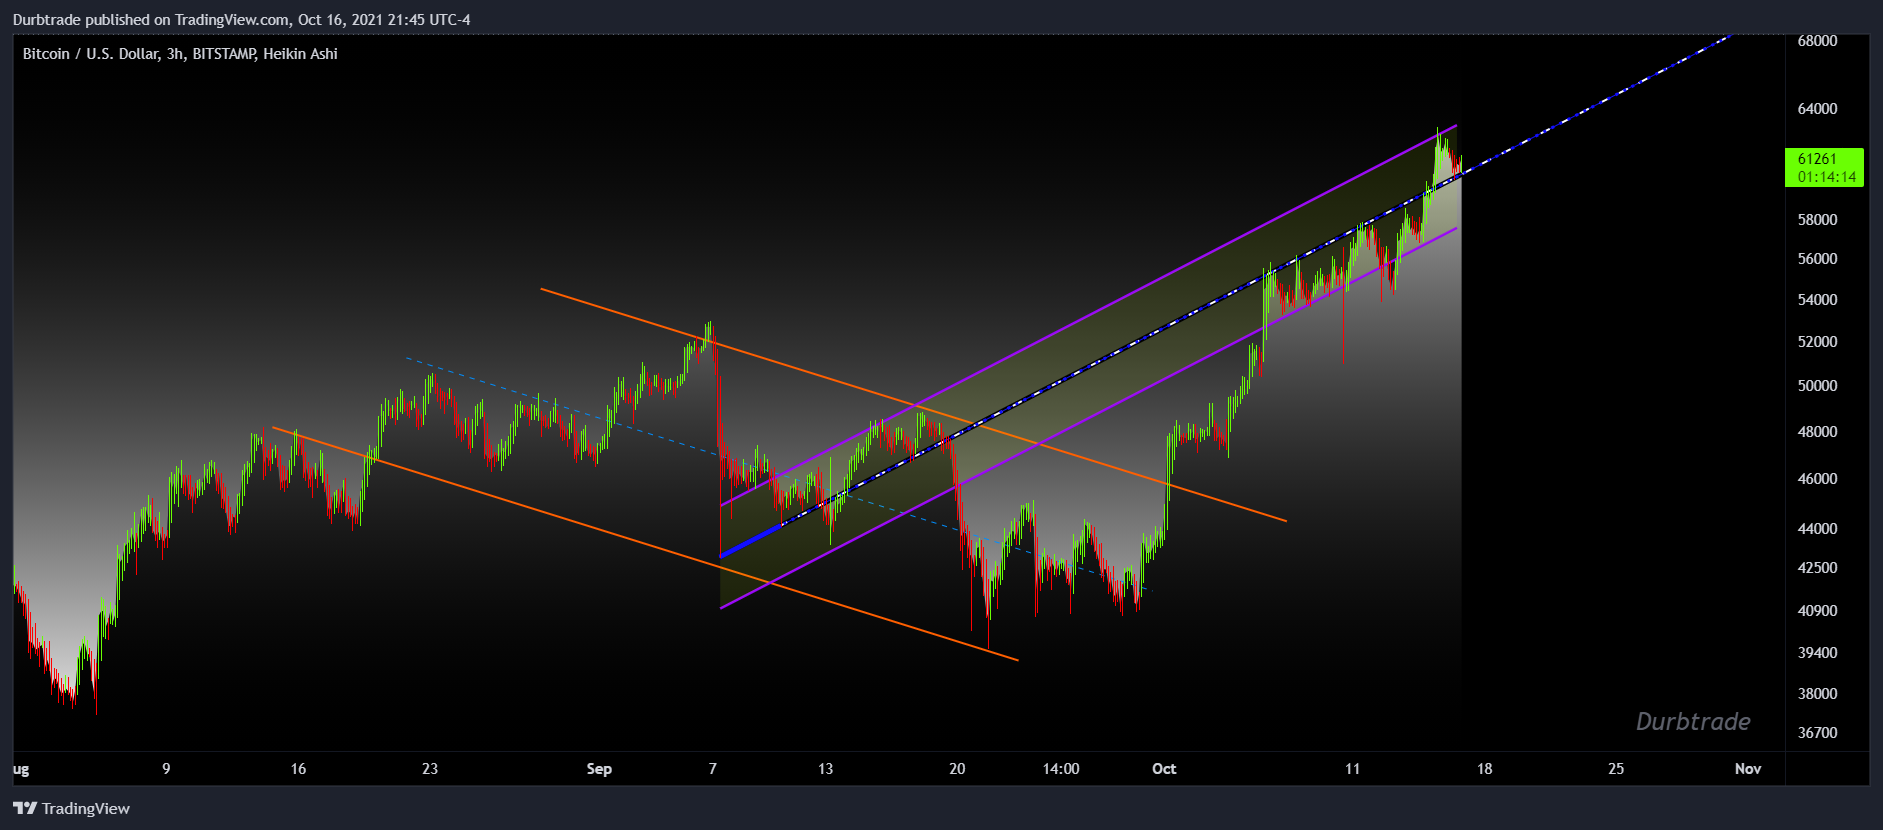Click the TradingView brand text link
The width and height of the screenshot is (1883, 830).
point(86,808)
